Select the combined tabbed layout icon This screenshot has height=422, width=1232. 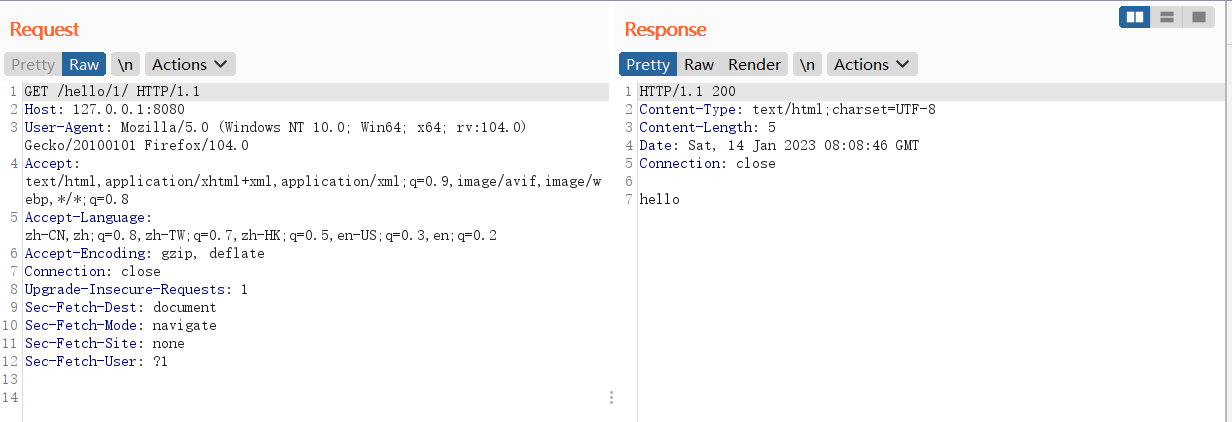[1198, 17]
